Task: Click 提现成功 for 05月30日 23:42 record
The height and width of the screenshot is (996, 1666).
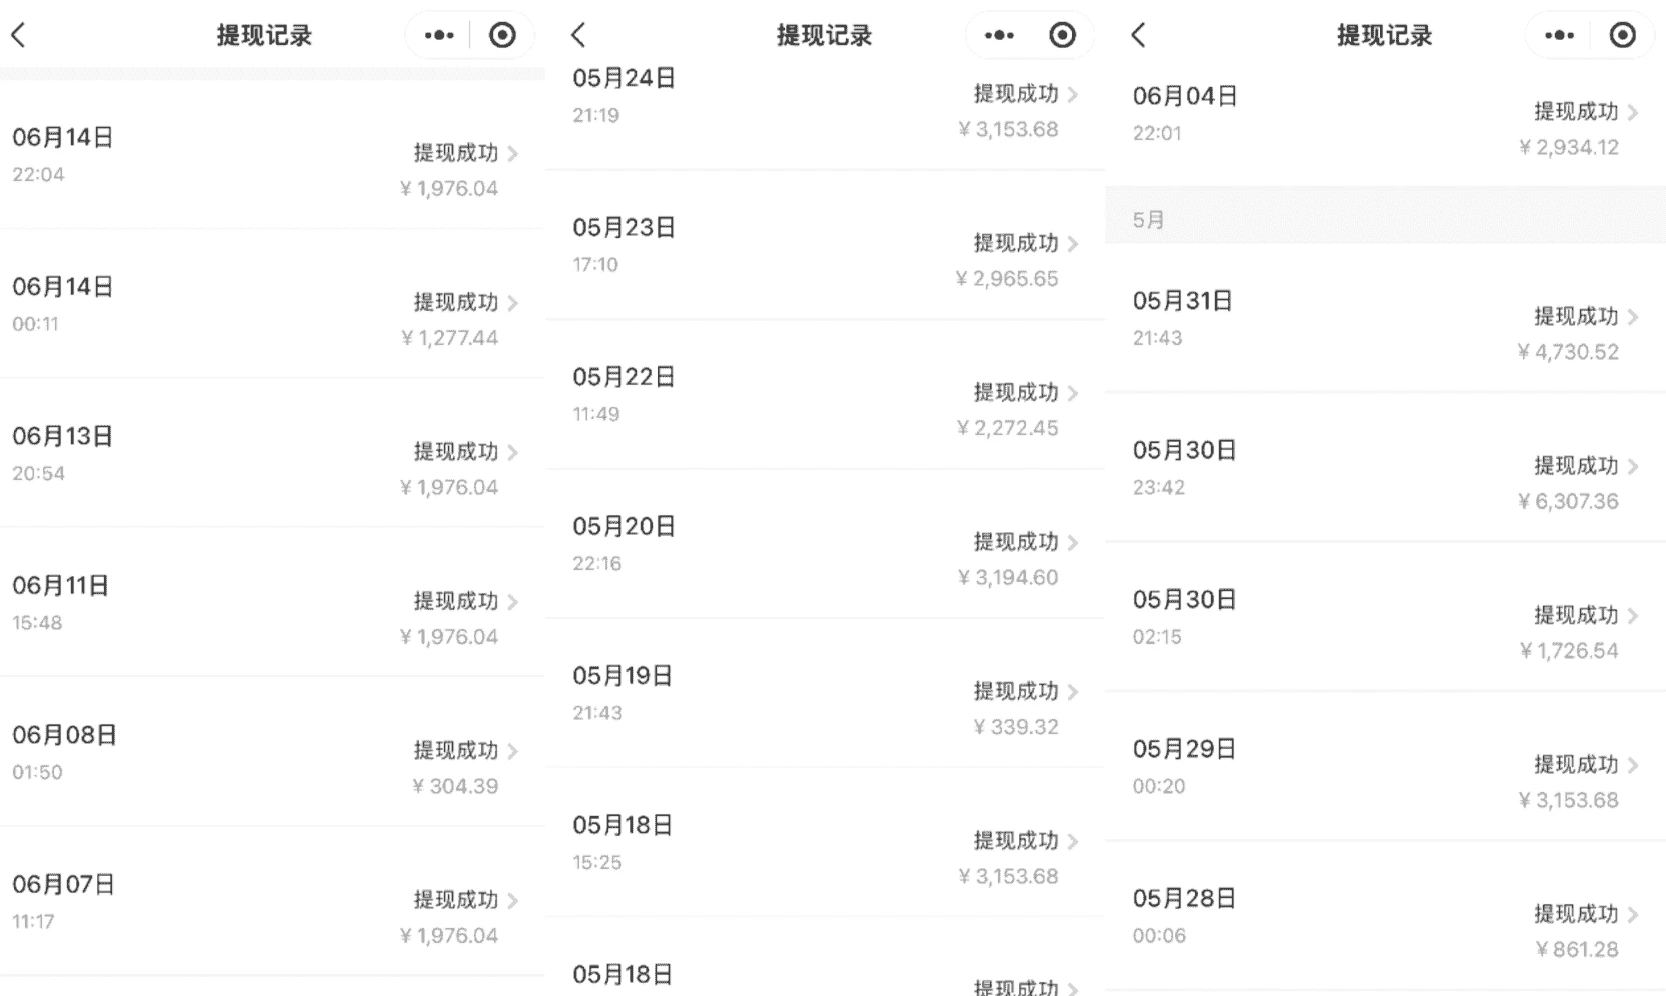Action: click(1576, 466)
